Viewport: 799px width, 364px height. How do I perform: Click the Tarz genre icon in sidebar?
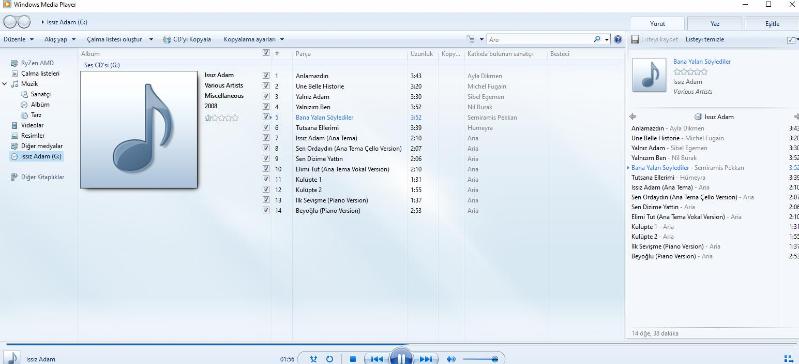point(24,115)
